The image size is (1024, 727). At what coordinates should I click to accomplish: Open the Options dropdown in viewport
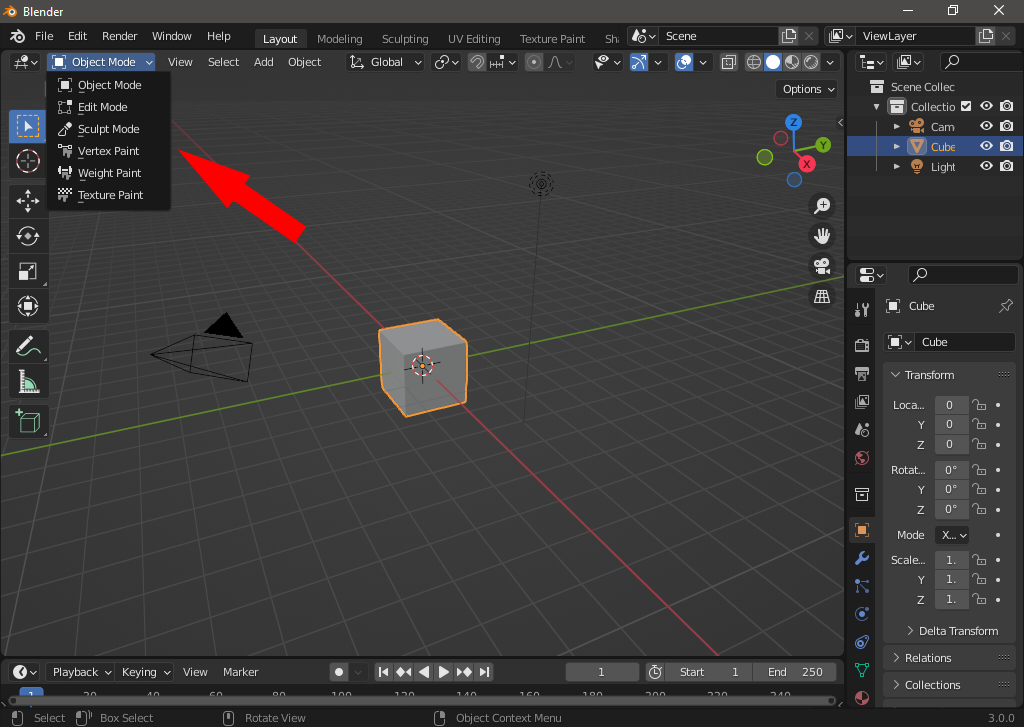(x=808, y=89)
